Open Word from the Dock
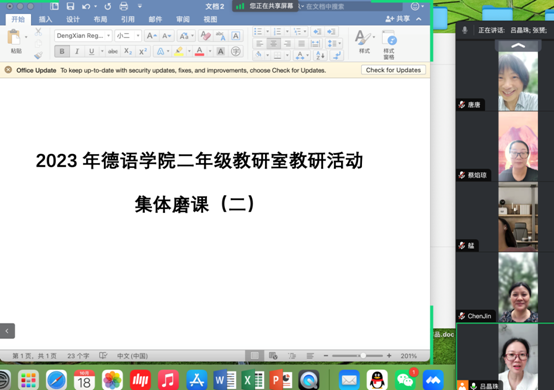 point(224,380)
